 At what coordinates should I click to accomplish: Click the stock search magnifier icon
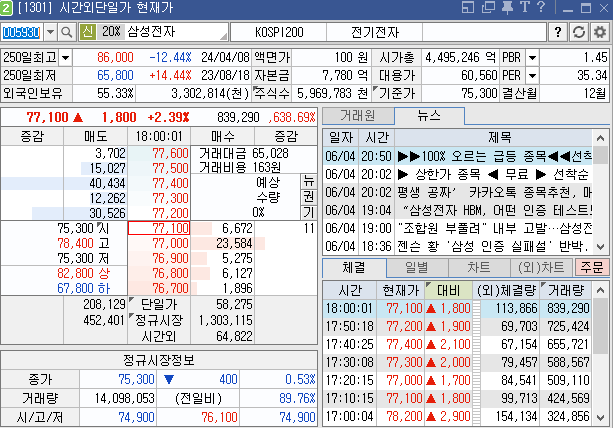67,32
